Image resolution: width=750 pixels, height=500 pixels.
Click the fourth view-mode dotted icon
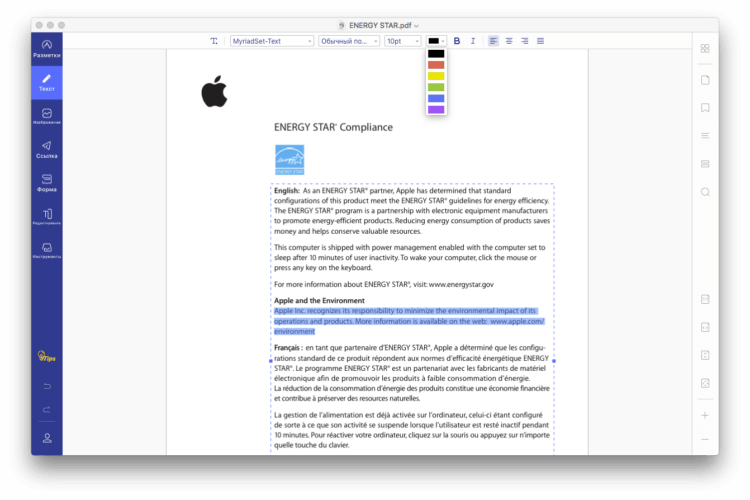(x=705, y=383)
